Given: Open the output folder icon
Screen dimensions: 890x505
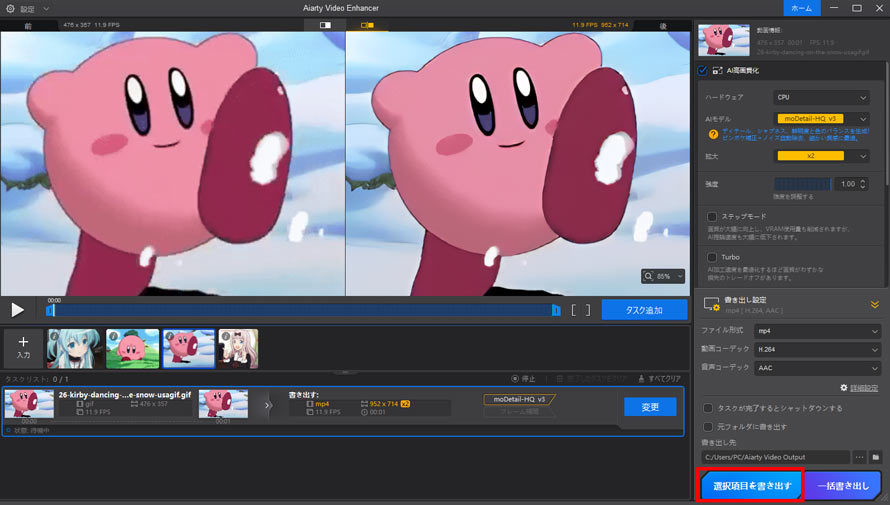Looking at the screenshot, I should click(x=875, y=457).
